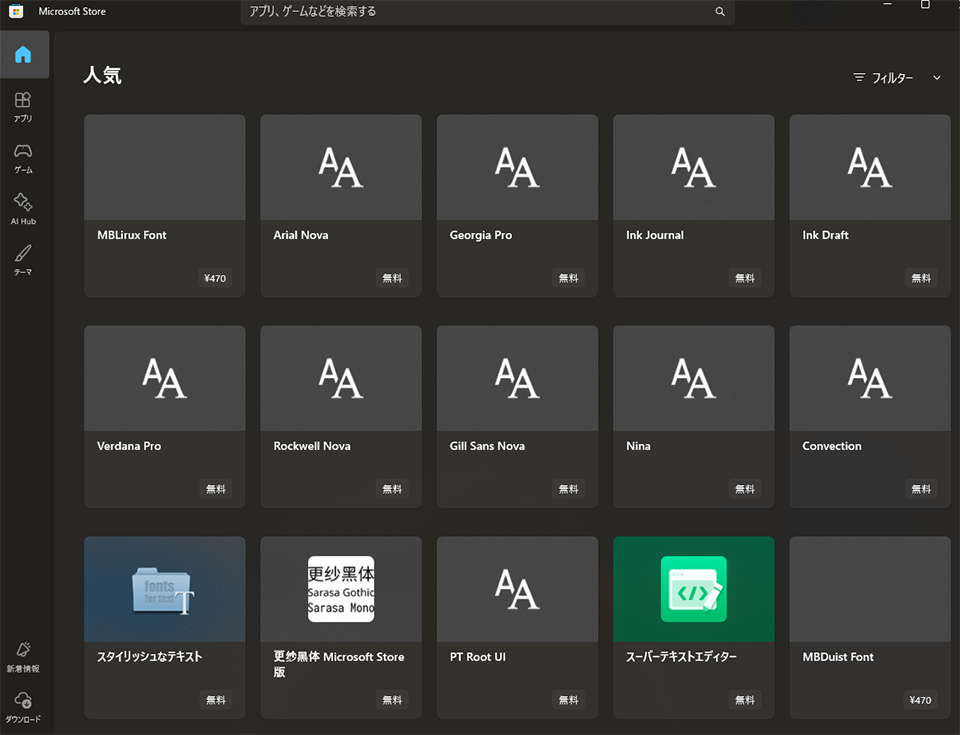
Task: Click the 無料 badge on Gill Sans Nova
Action: [568, 489]
